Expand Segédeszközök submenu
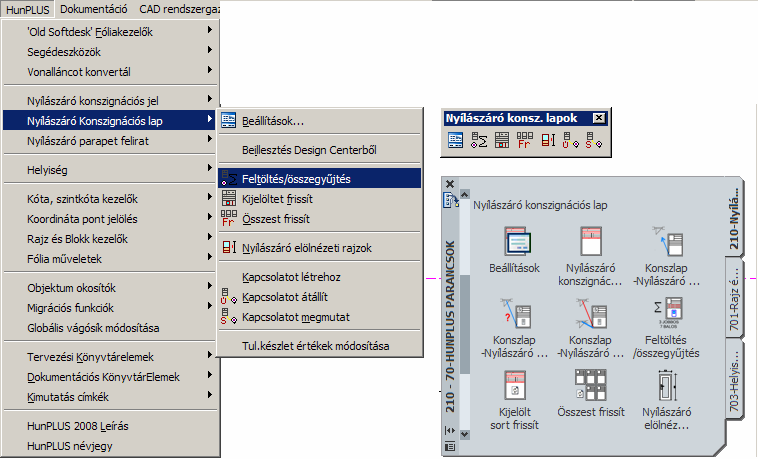The width and height of the screenshot is (758, 459). coord(110,52)
